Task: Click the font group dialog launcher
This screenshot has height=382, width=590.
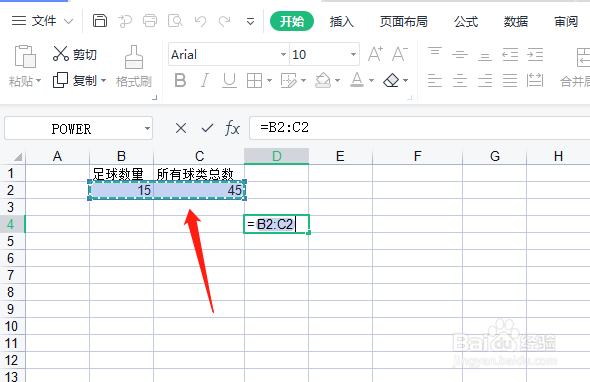Action: [x=410, y=98]
